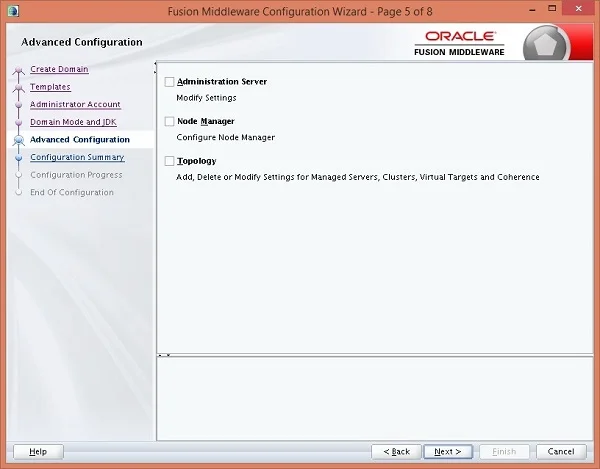Click the Topology label

point(197,161)
